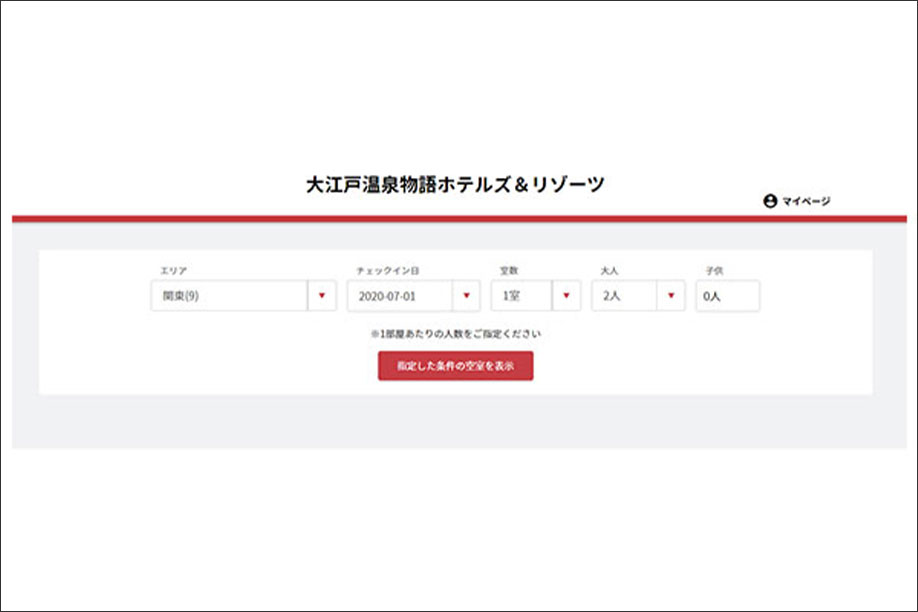Click the 2人 adults field
Screen dimensions: 918x612
[624, 296]
